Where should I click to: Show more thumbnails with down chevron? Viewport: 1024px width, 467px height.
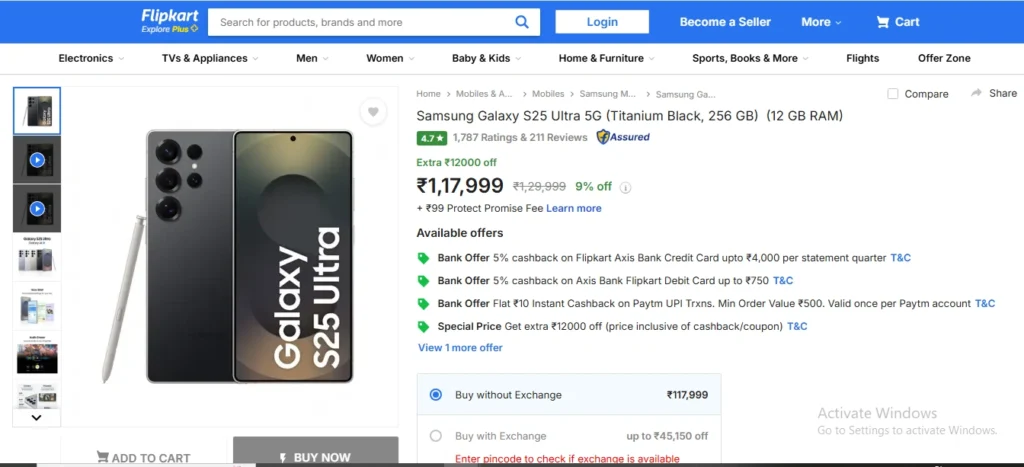(x=37, y=417)
